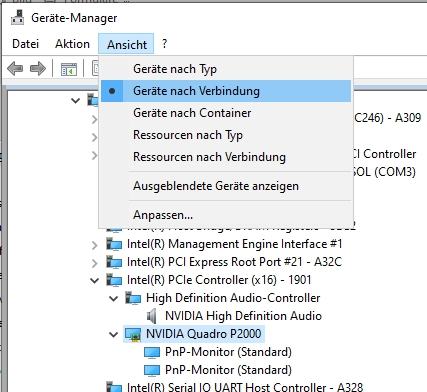This screenshot has height=392, width=427.
Task: Select the second PnP-Monitor (Standard) entry
Action: pyautogui.click(x=228, y=370)
